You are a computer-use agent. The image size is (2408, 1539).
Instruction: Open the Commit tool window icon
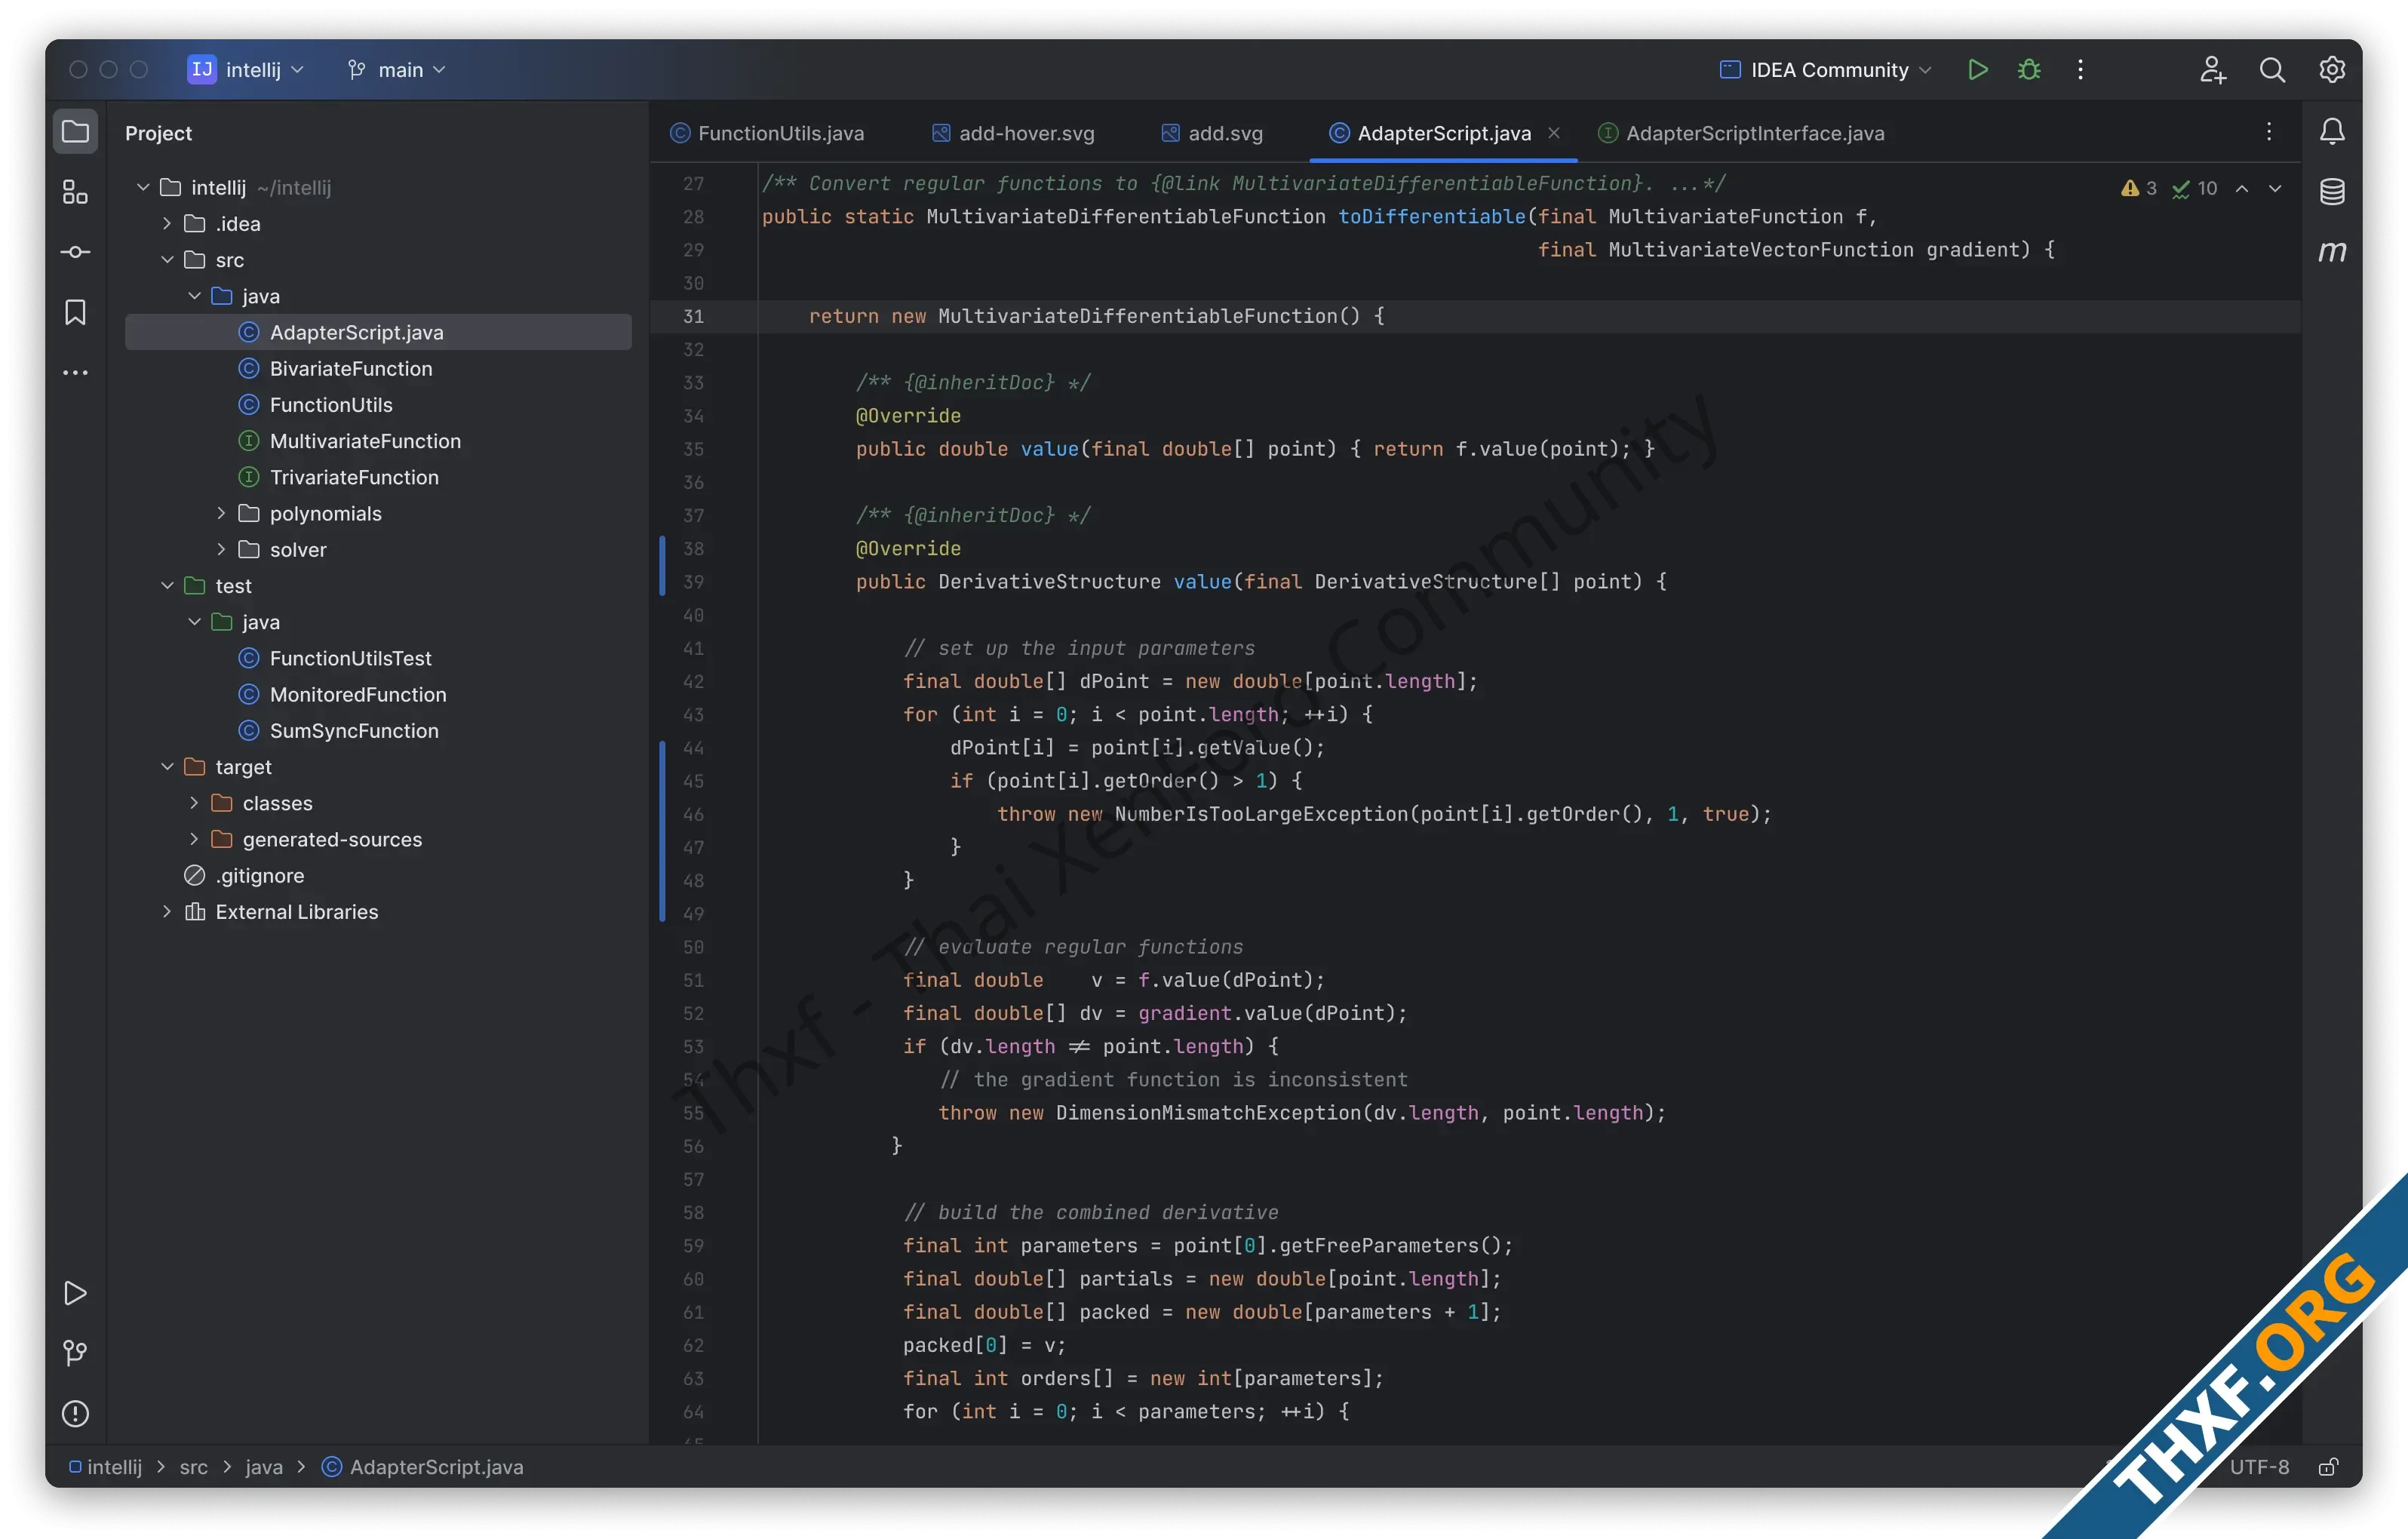tap(75, 252)
